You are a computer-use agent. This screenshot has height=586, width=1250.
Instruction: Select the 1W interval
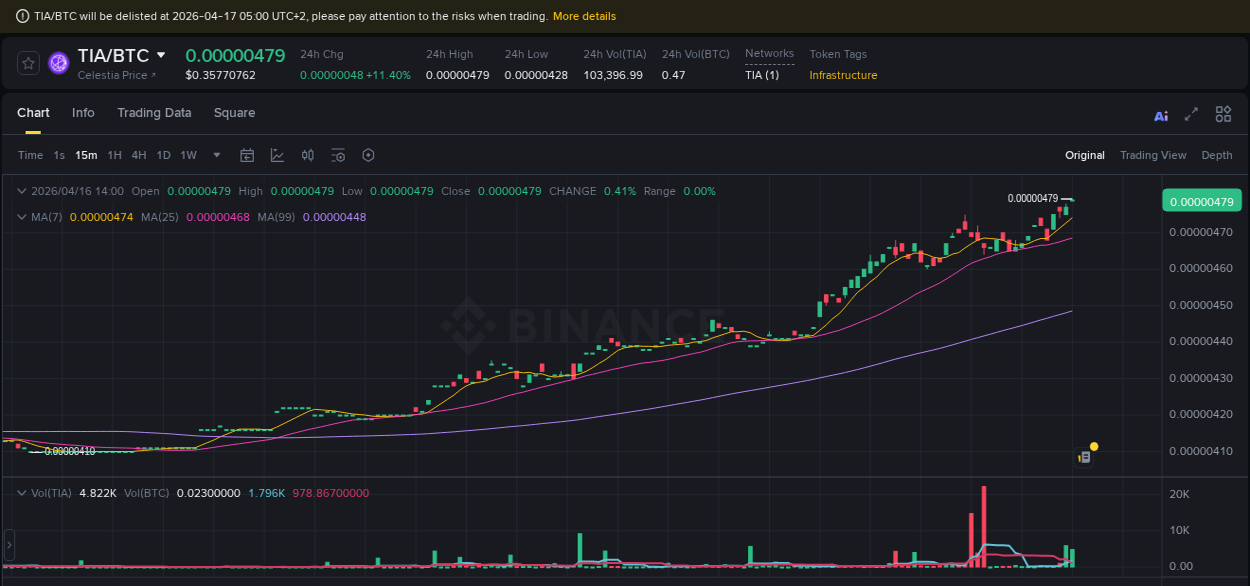(x=188, y=155)
